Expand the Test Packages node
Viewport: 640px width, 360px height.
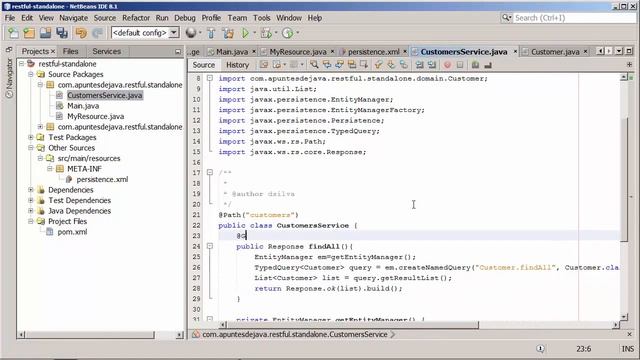coord(31,137)
